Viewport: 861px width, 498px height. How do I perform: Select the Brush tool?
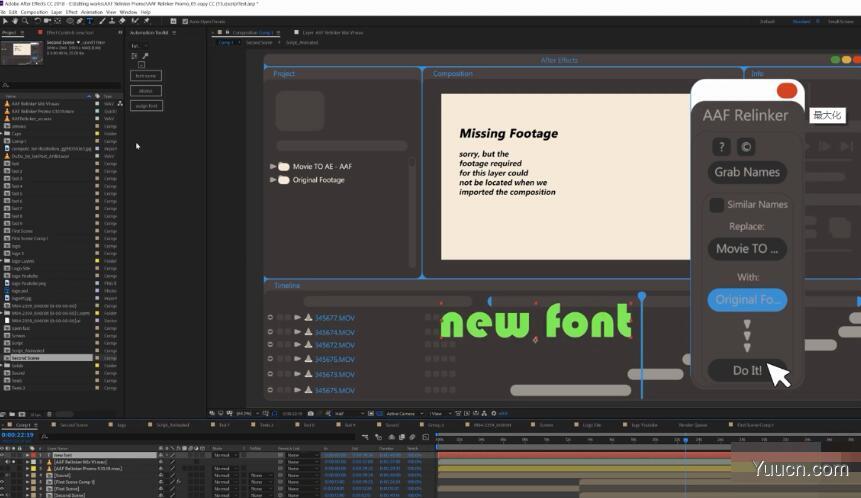(102, 21)
